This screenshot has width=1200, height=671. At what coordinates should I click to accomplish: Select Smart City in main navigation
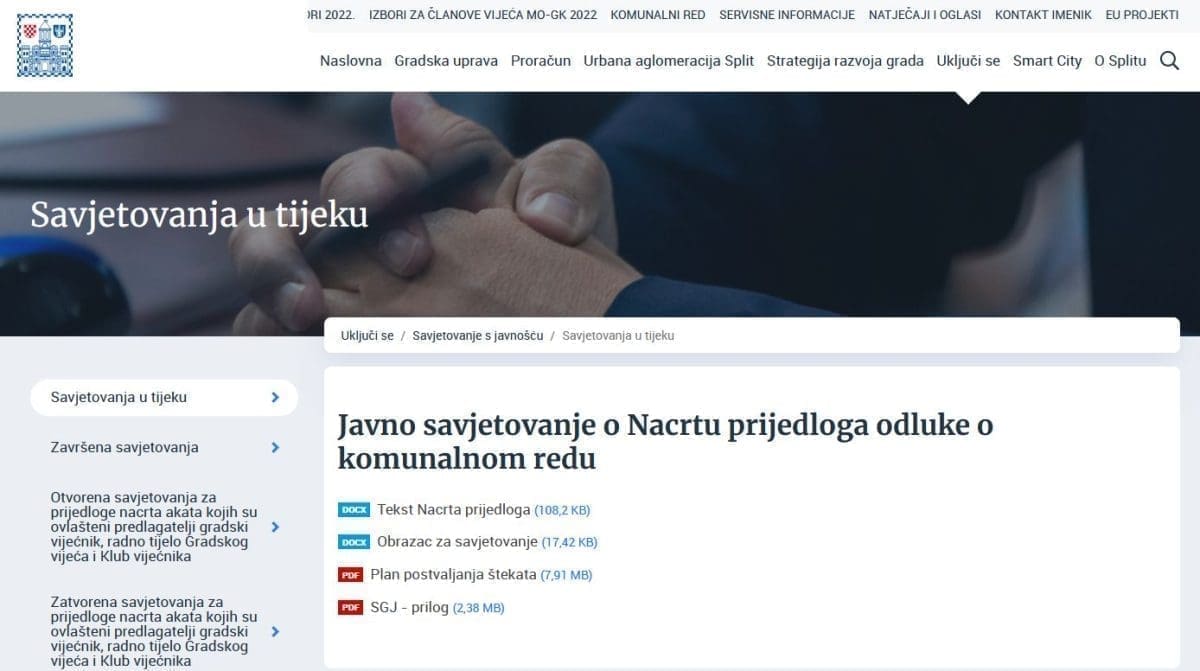[1047, 61]
